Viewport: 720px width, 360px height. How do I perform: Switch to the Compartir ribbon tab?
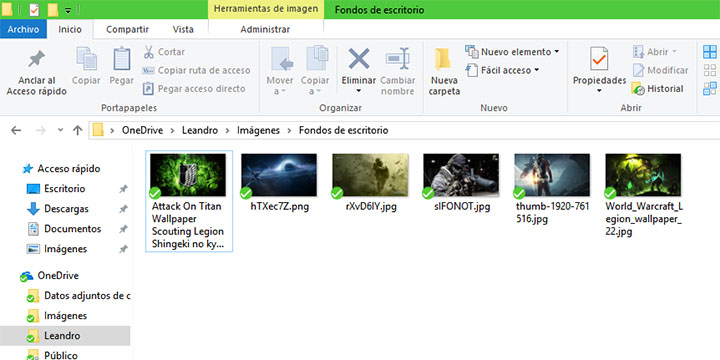[128, 29]
